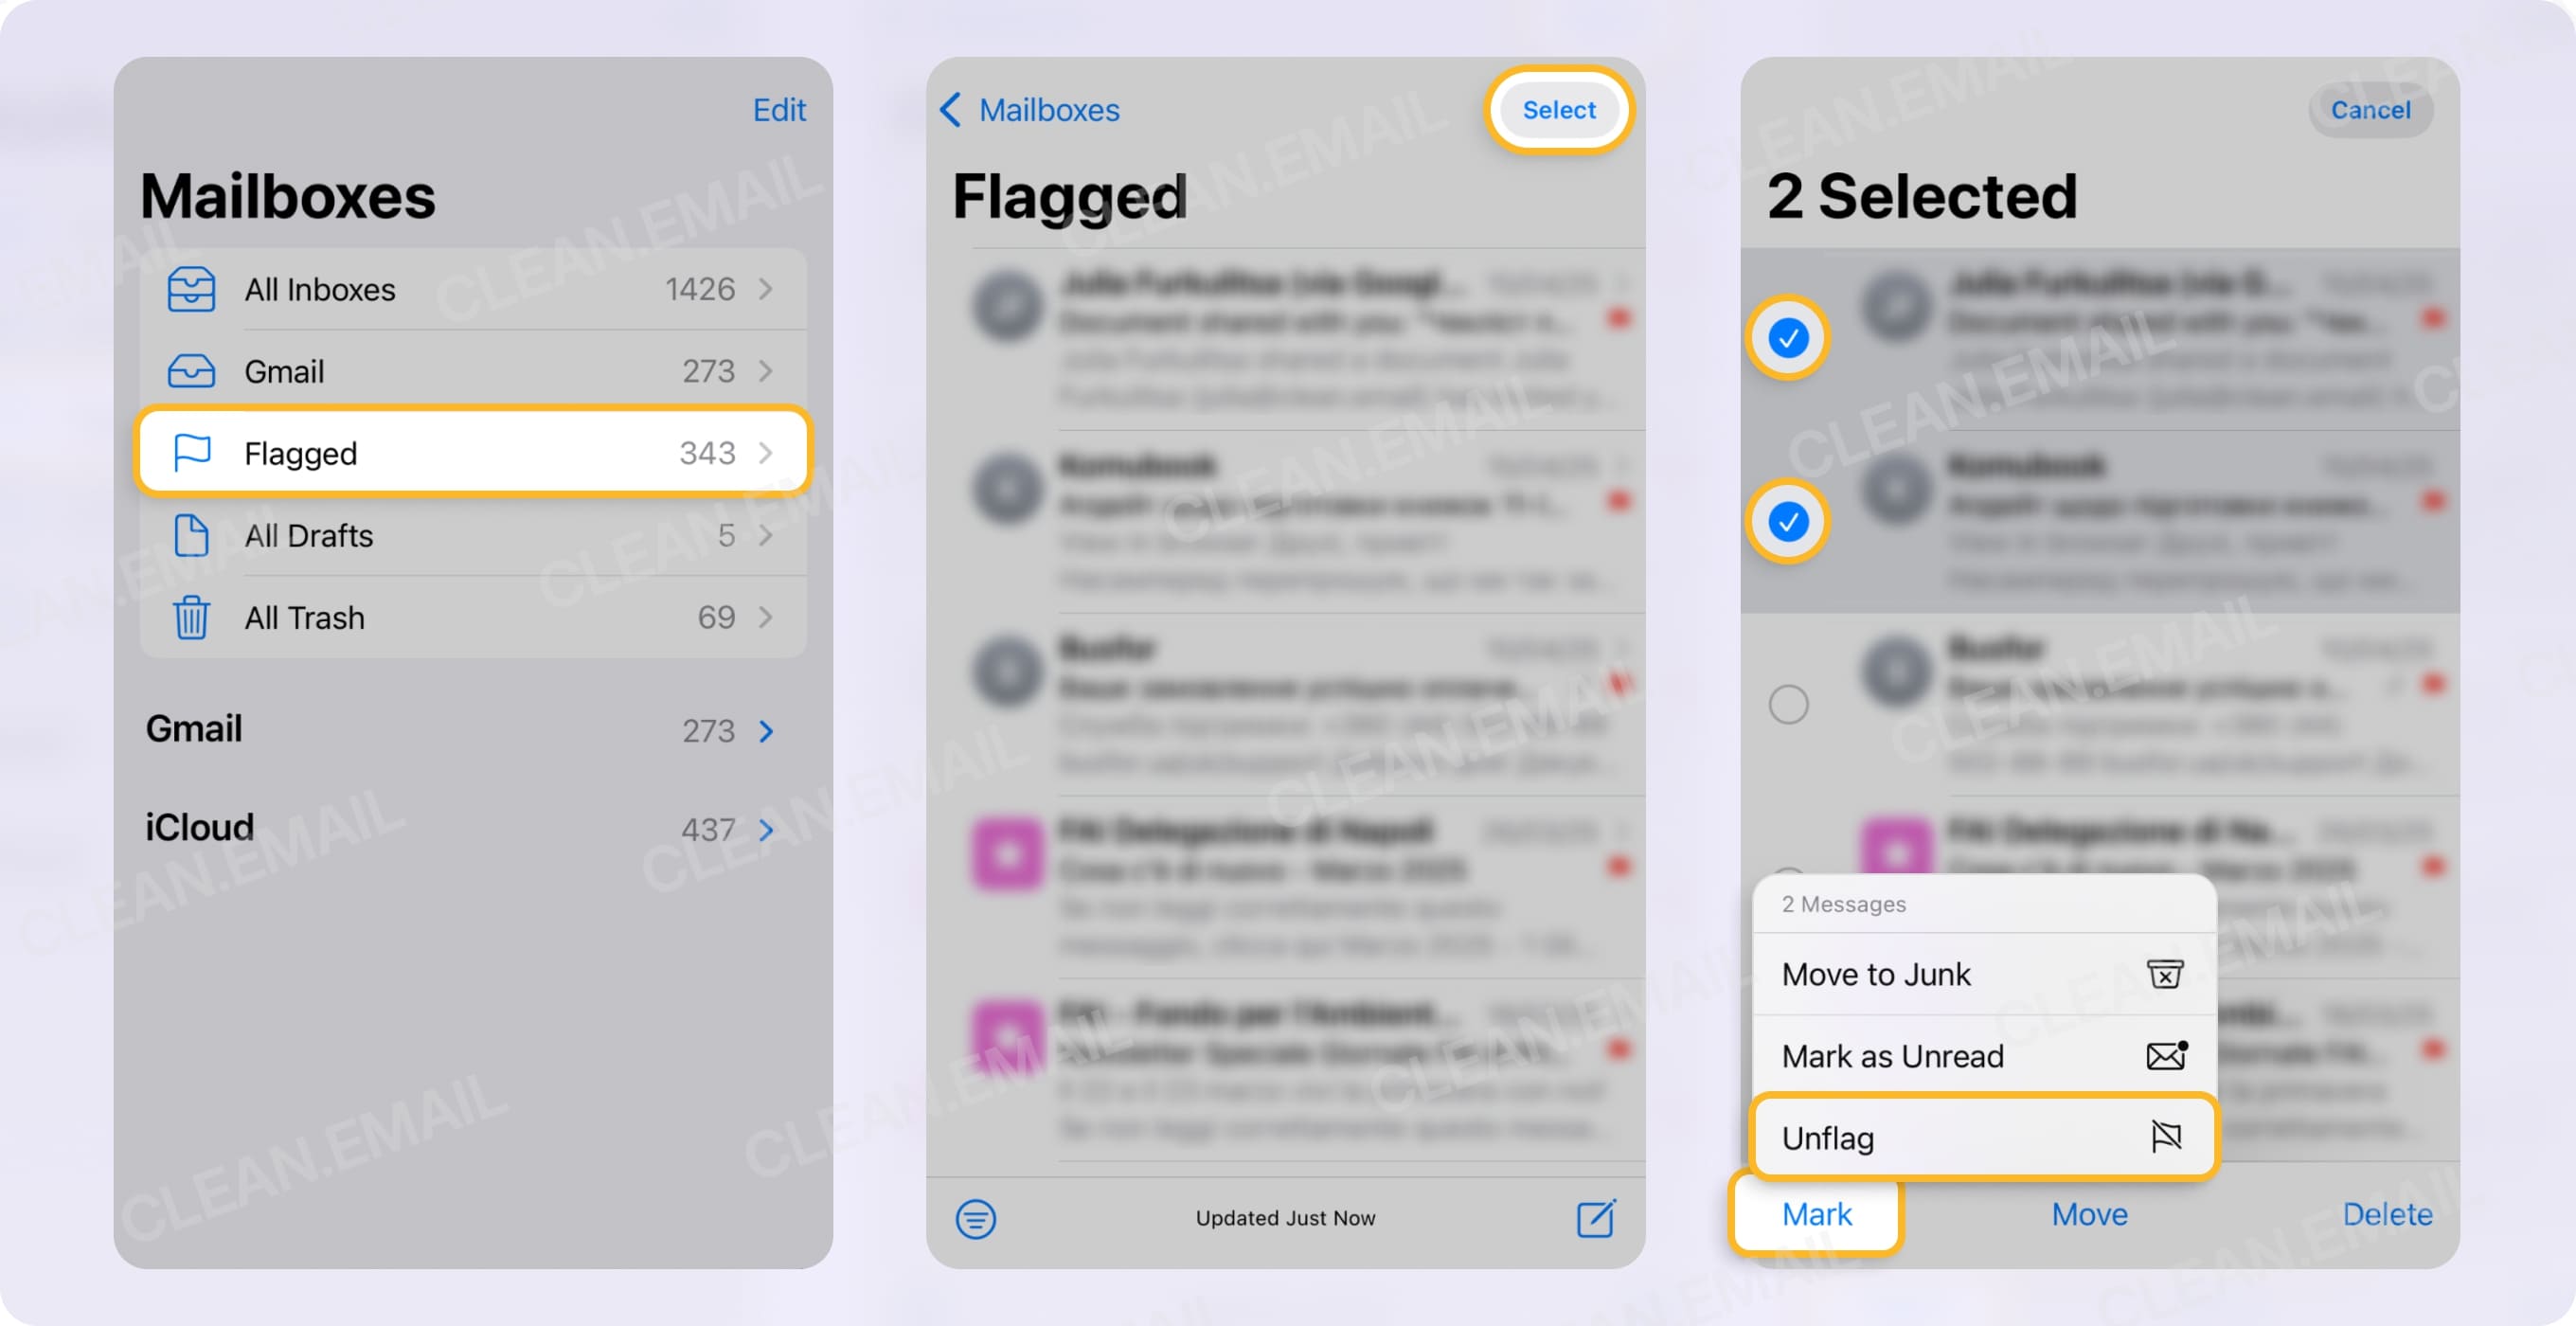Choose Move to Junk from the menu
2576x1326 pixels.
[x=1876, y=974]
